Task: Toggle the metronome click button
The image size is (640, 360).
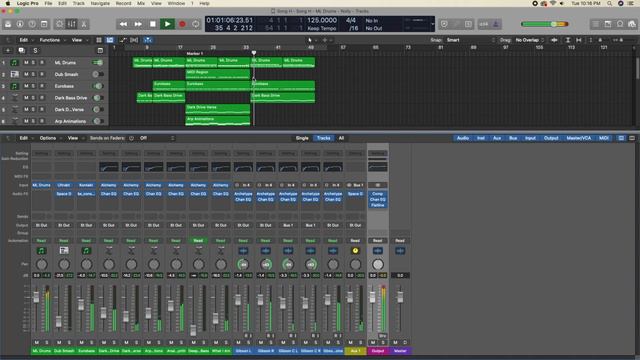Action: (496, 24)
